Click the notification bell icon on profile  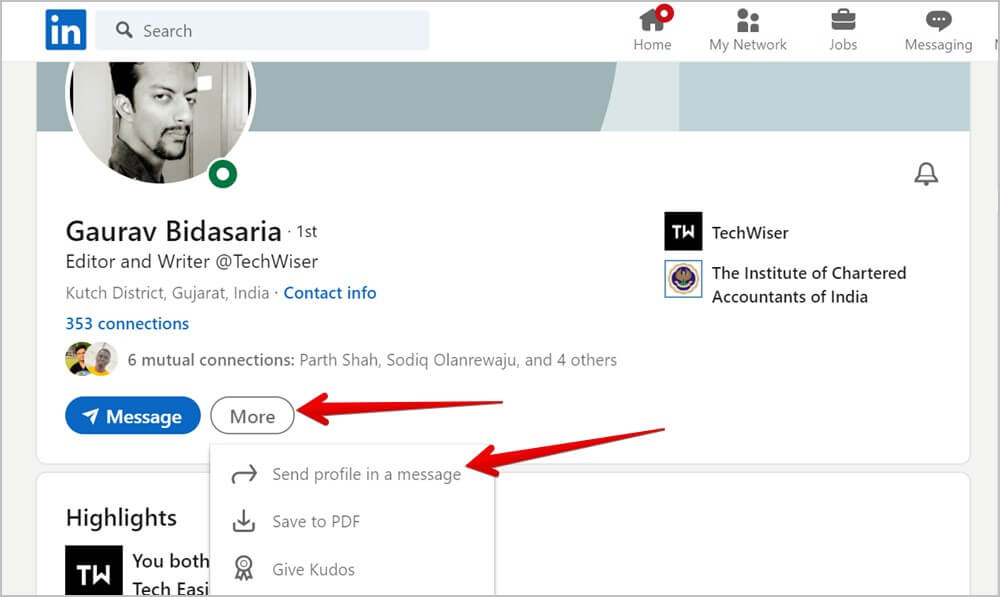point(926,173)
